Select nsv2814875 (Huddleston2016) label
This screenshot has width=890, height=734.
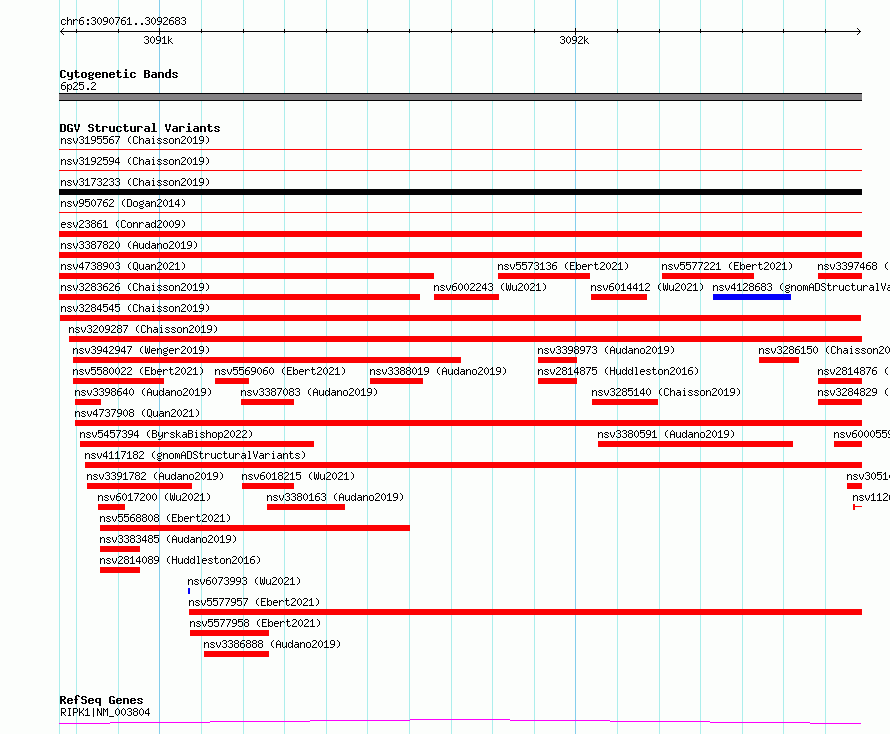pyautogui.click(x=618, y=371)
